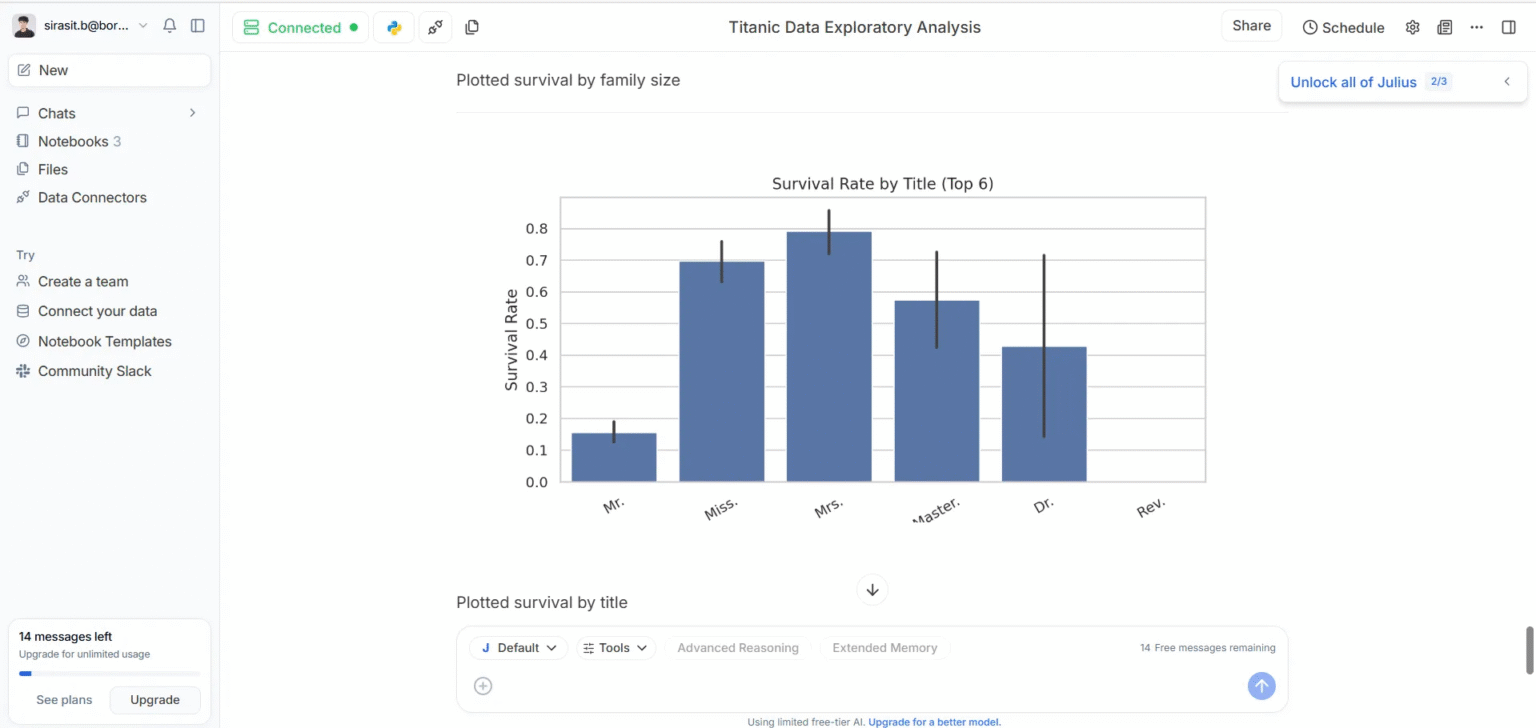This screenshot has width=1536, height=728.
Task: Enable Extended Memory mode
Action: [884, 648]
